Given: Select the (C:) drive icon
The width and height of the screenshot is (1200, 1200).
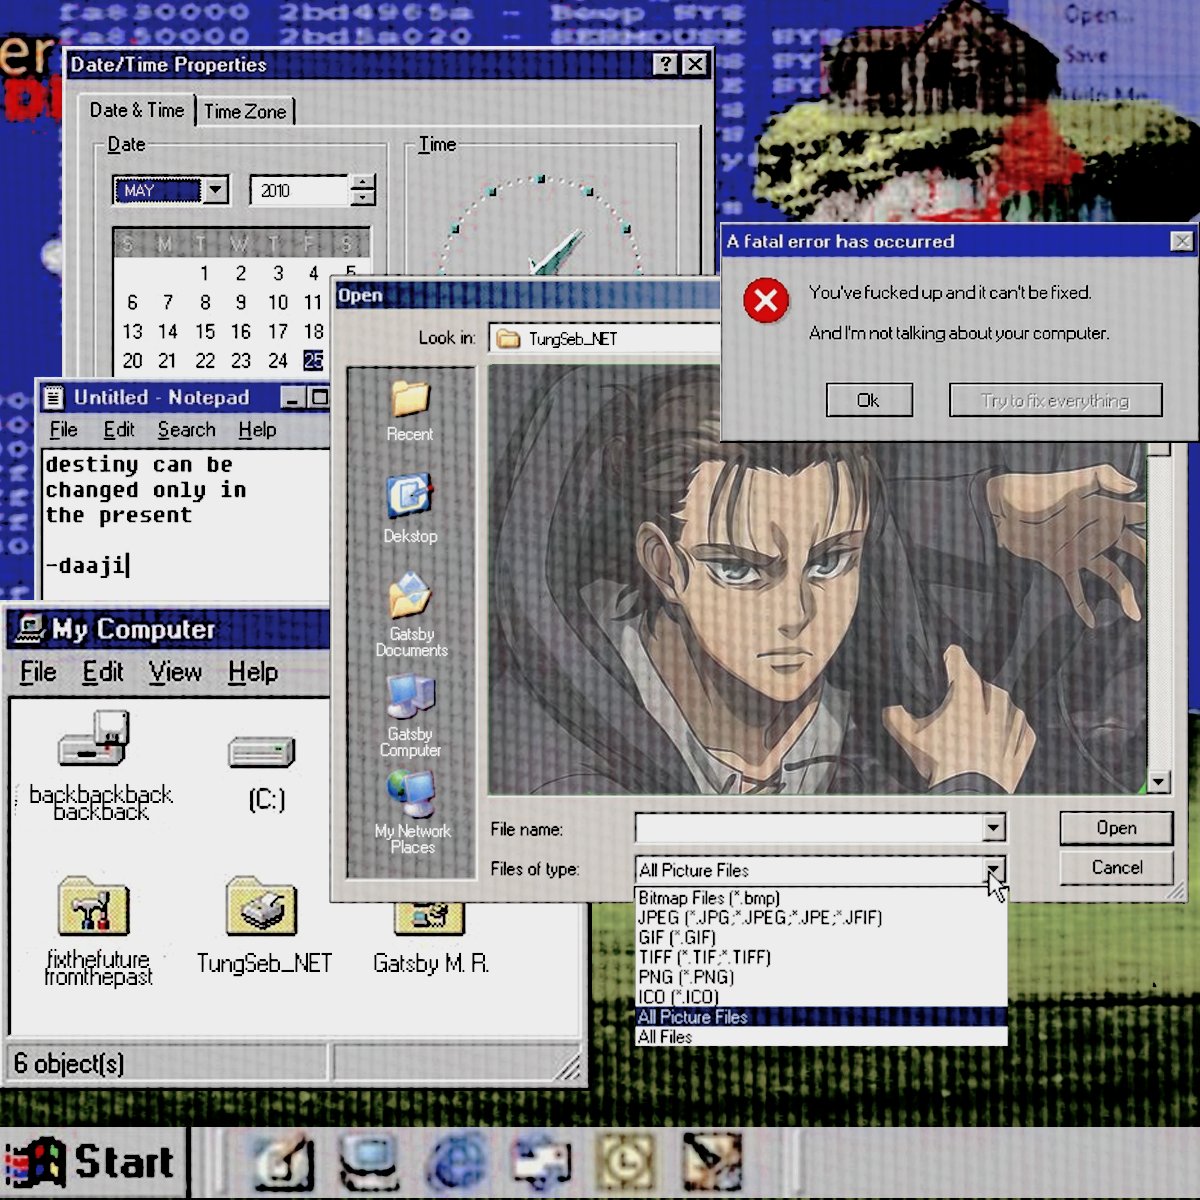Looking at the screenshot, I should tap(262, 752).
